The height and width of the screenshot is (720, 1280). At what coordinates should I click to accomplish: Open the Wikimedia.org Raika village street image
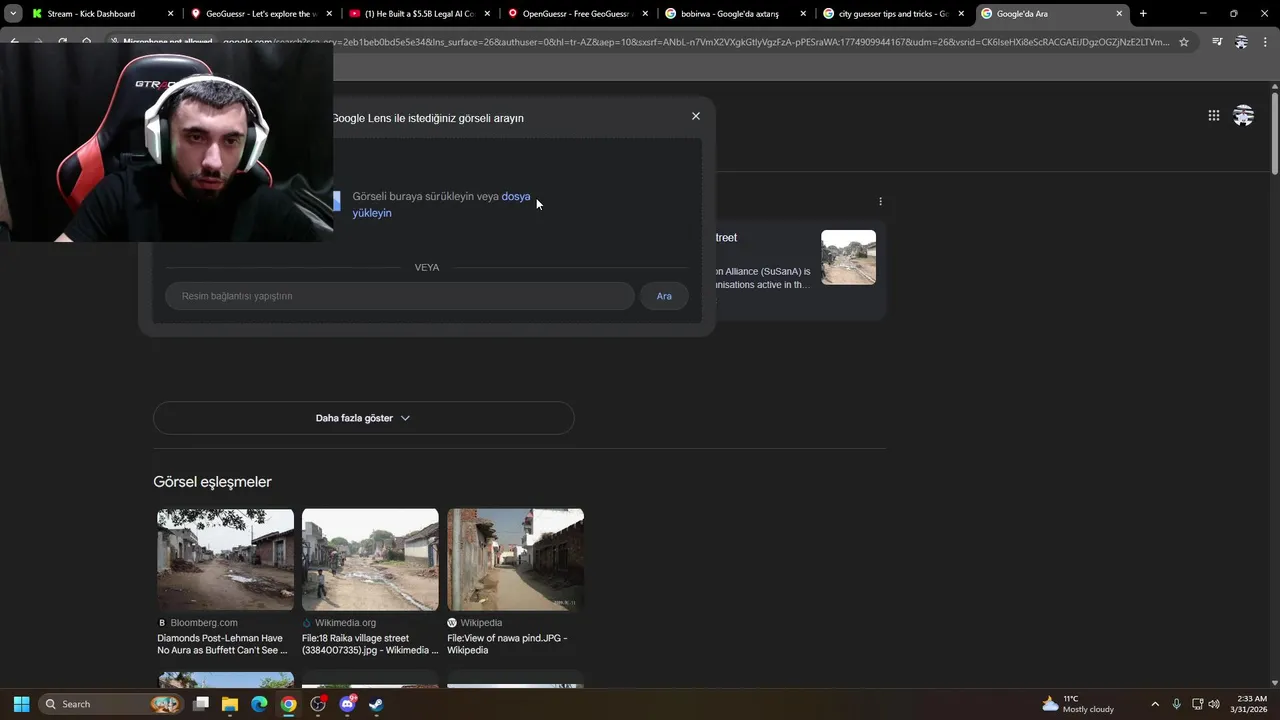pyautogui.click(x=370, y=559)
